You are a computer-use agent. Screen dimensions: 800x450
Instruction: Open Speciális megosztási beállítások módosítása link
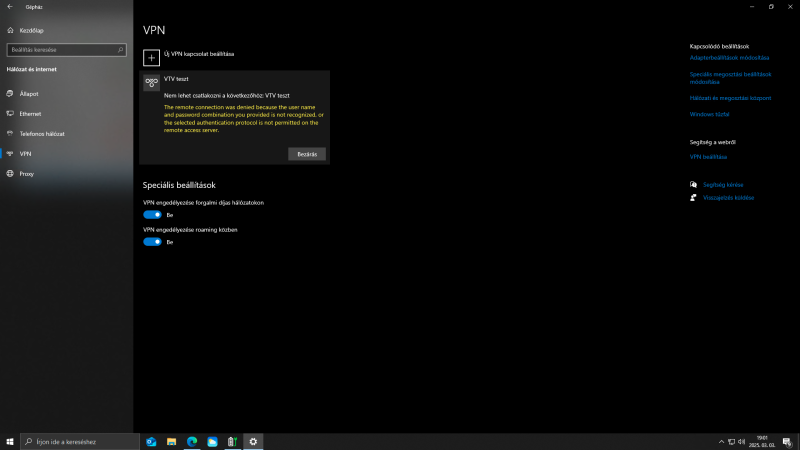coord(730,78)
